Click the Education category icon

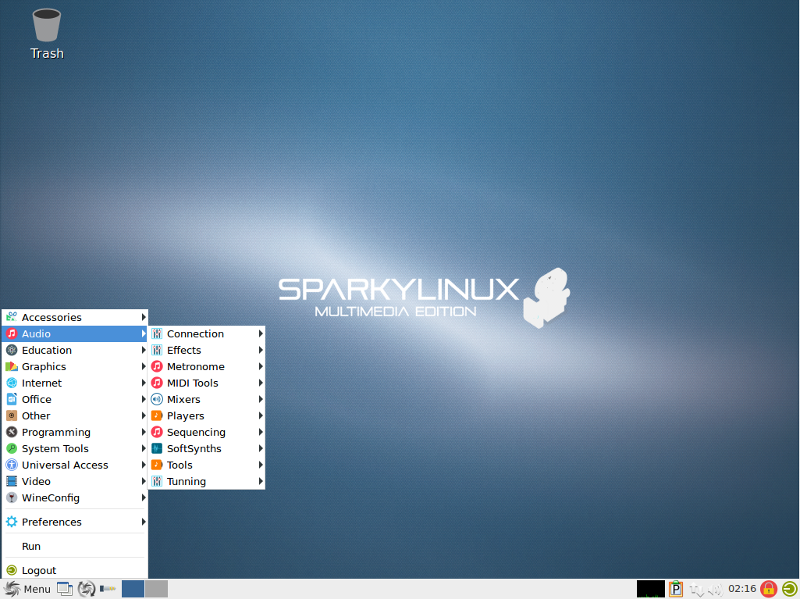[x=11, y=350]
